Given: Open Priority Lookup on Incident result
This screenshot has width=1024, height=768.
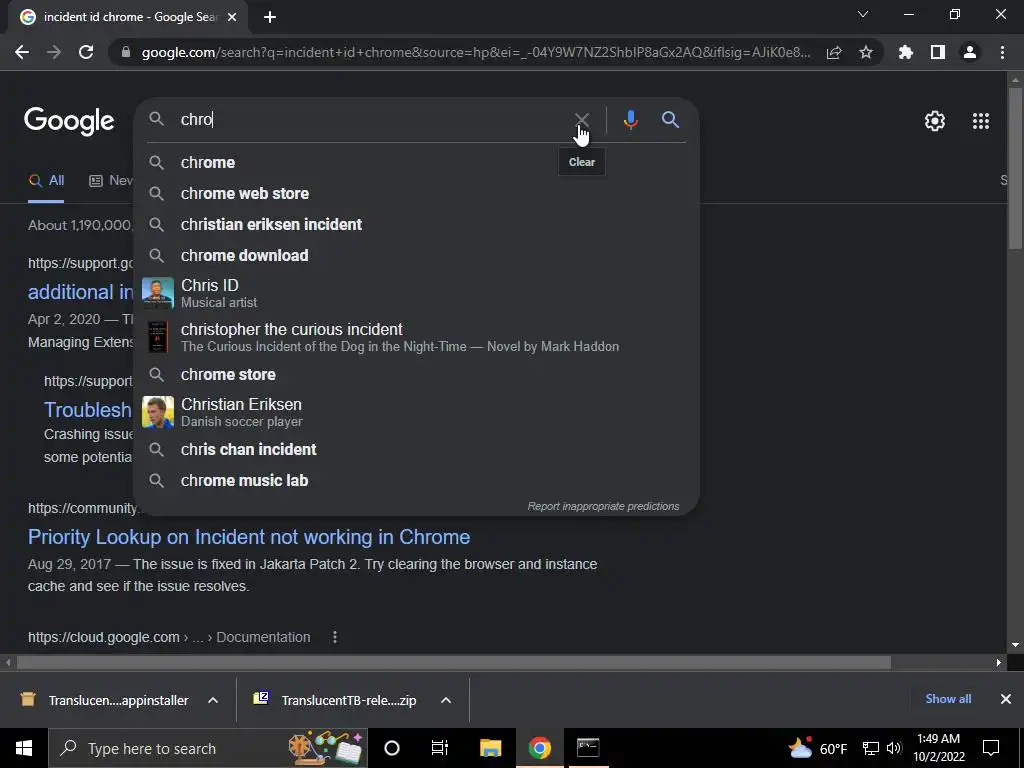Looking at the screenshot, I should (x=249, y=537).
